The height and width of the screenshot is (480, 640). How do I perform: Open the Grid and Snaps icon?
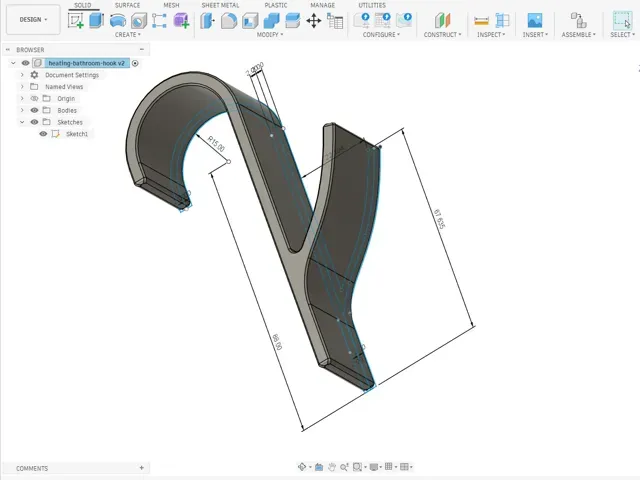(389, 466)
